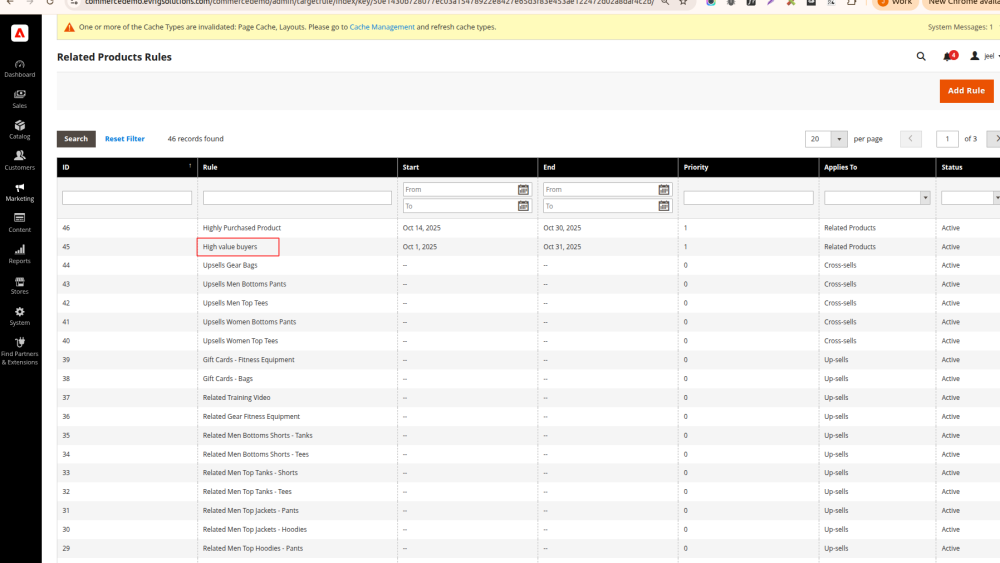Click the magnifier search icon in header
This screenshot has width=1000, height=563.
pos(921,57)
